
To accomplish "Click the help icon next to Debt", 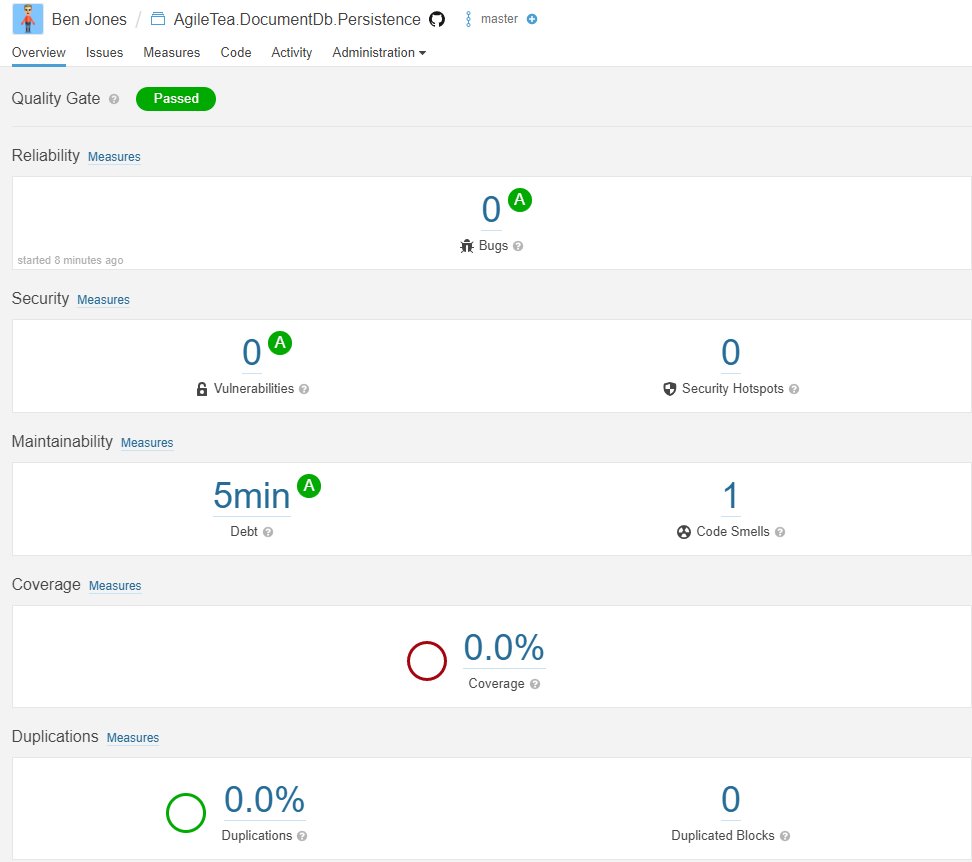I will coord(268,532).
